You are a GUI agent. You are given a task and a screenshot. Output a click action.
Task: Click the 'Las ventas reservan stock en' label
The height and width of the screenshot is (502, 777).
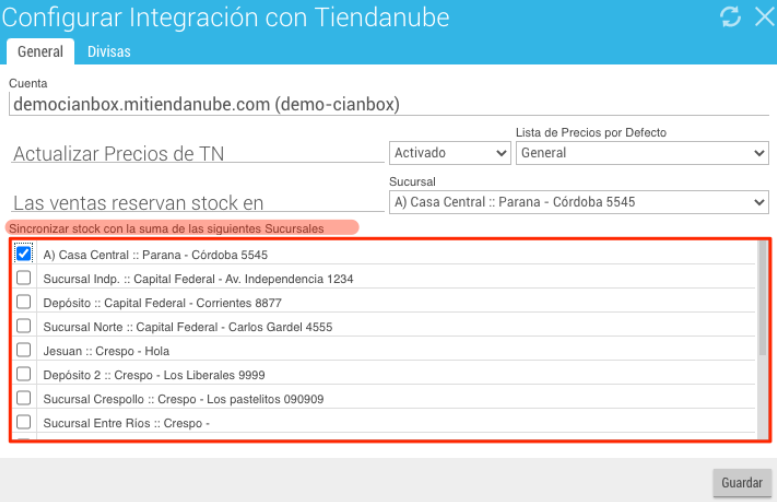click(x=138, y=203)
